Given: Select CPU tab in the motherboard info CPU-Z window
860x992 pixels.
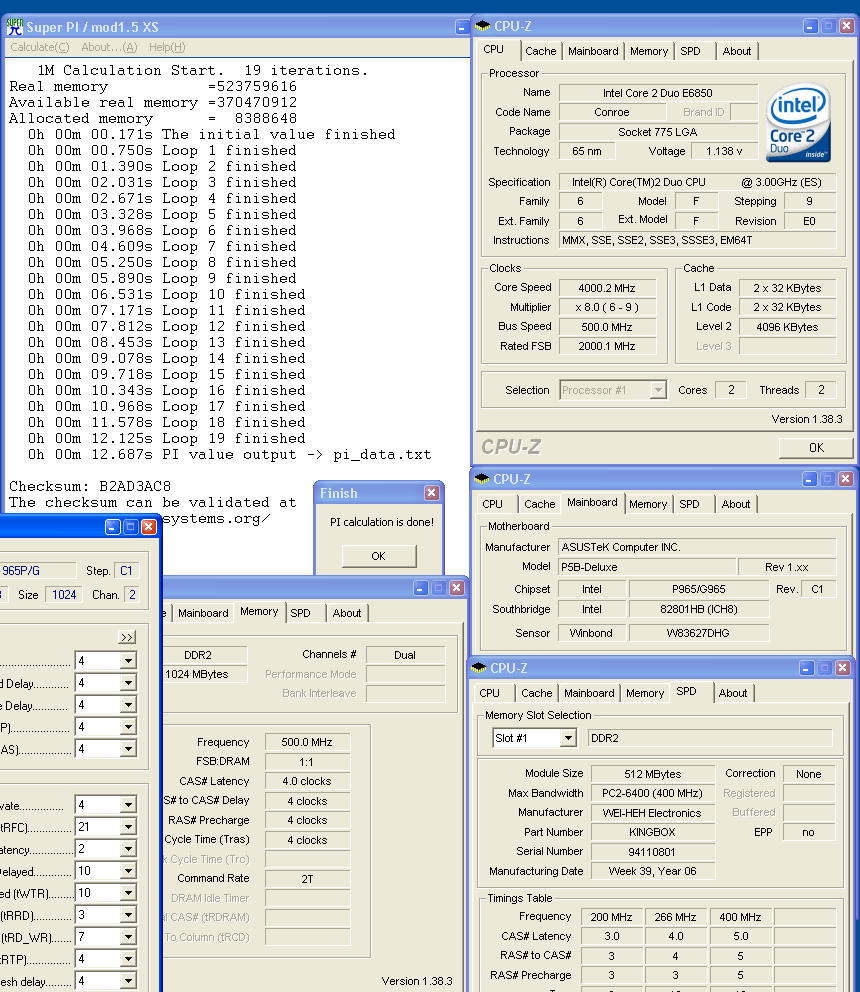Looking at the screenshot, I should point(492,504).
